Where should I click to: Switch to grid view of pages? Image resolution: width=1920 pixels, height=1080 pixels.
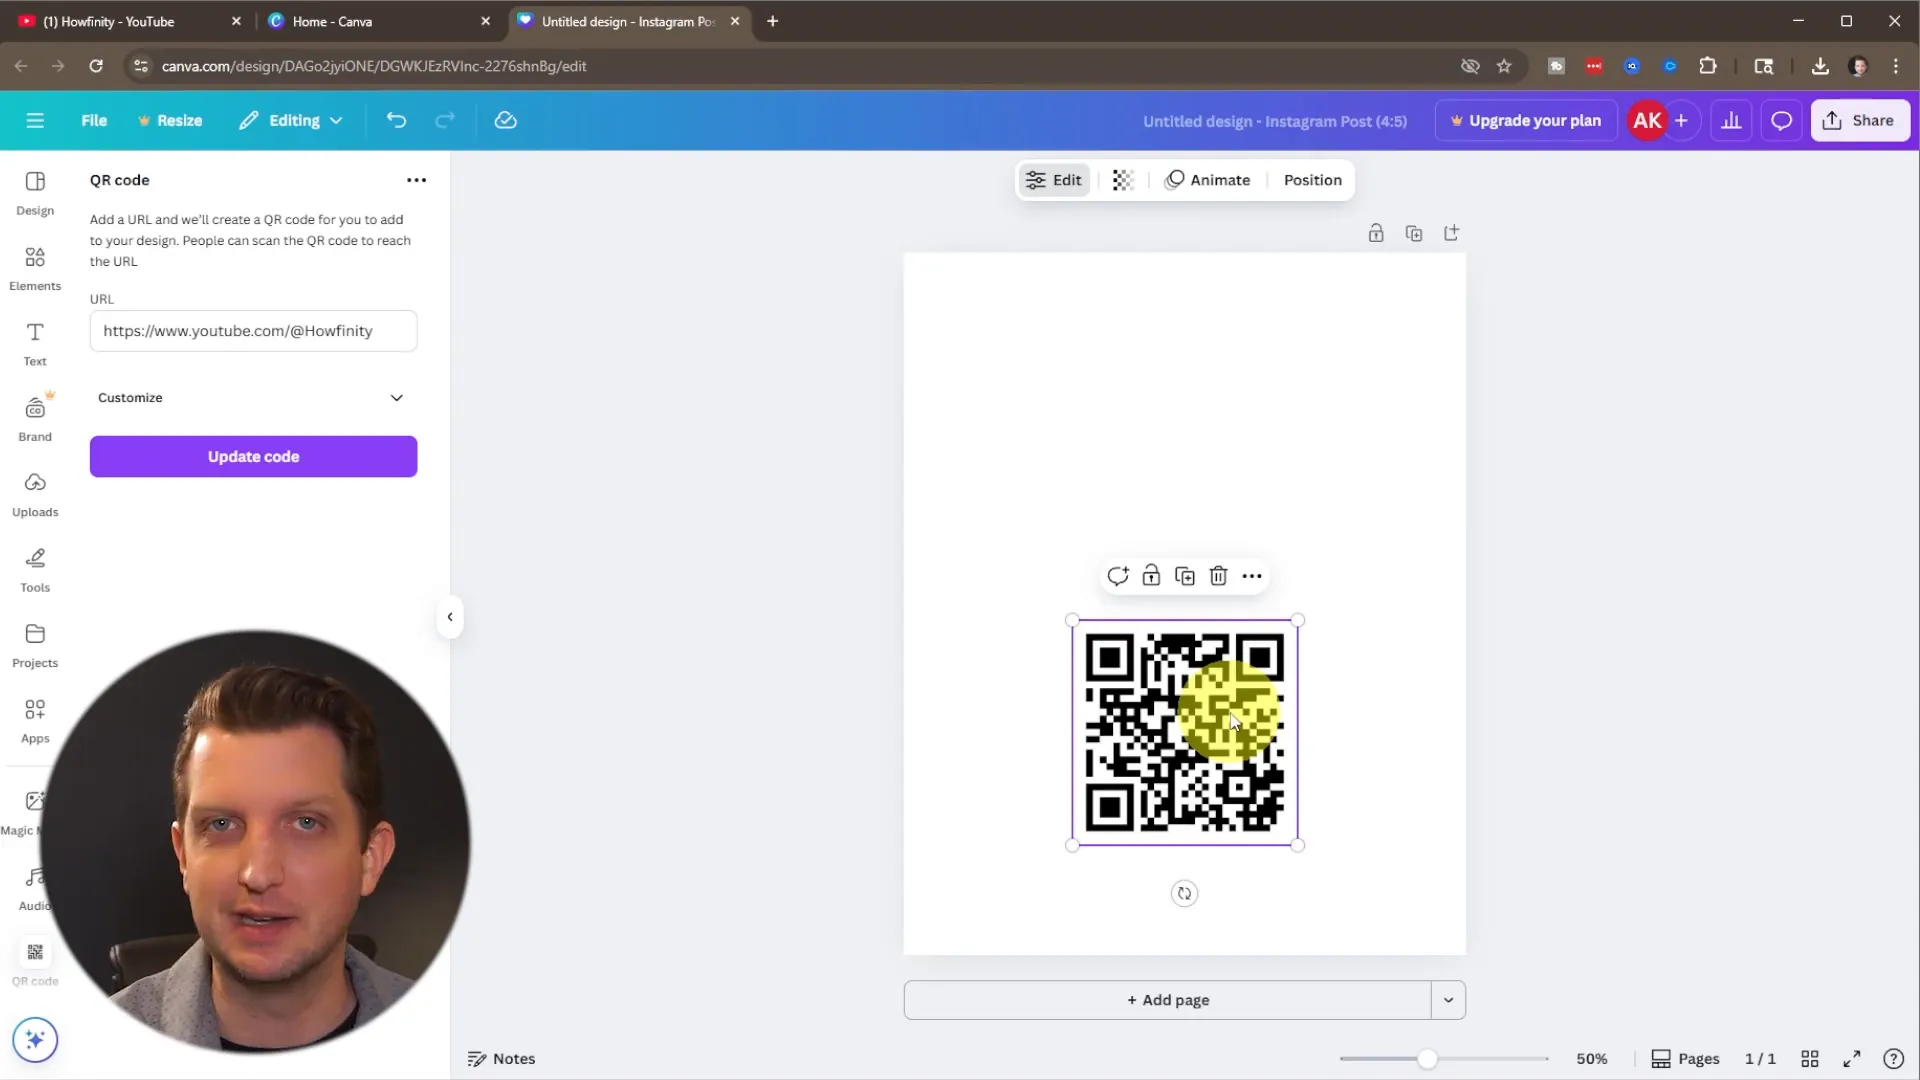[1810, 1059]
